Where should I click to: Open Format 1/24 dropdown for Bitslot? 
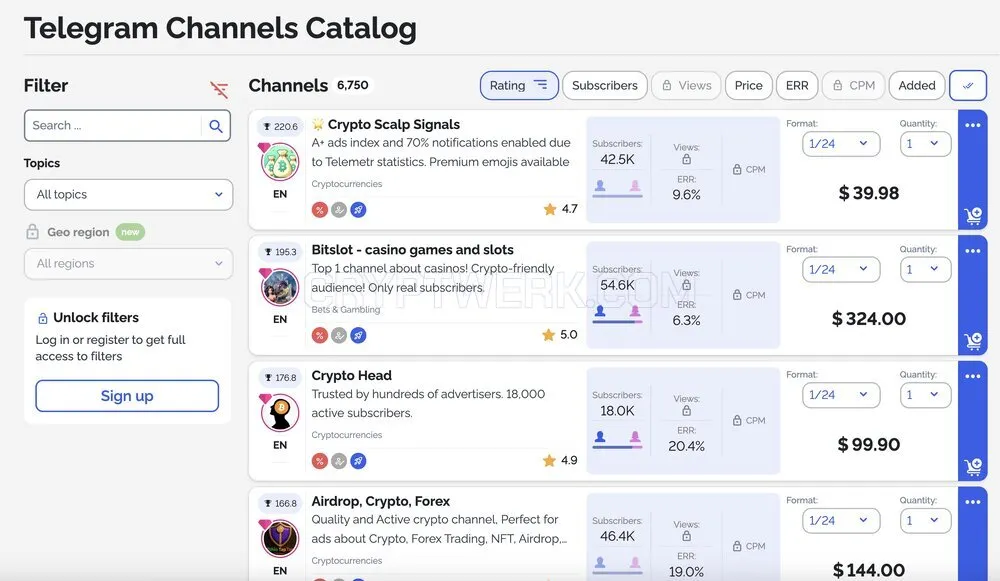click(x=841, y=269)
